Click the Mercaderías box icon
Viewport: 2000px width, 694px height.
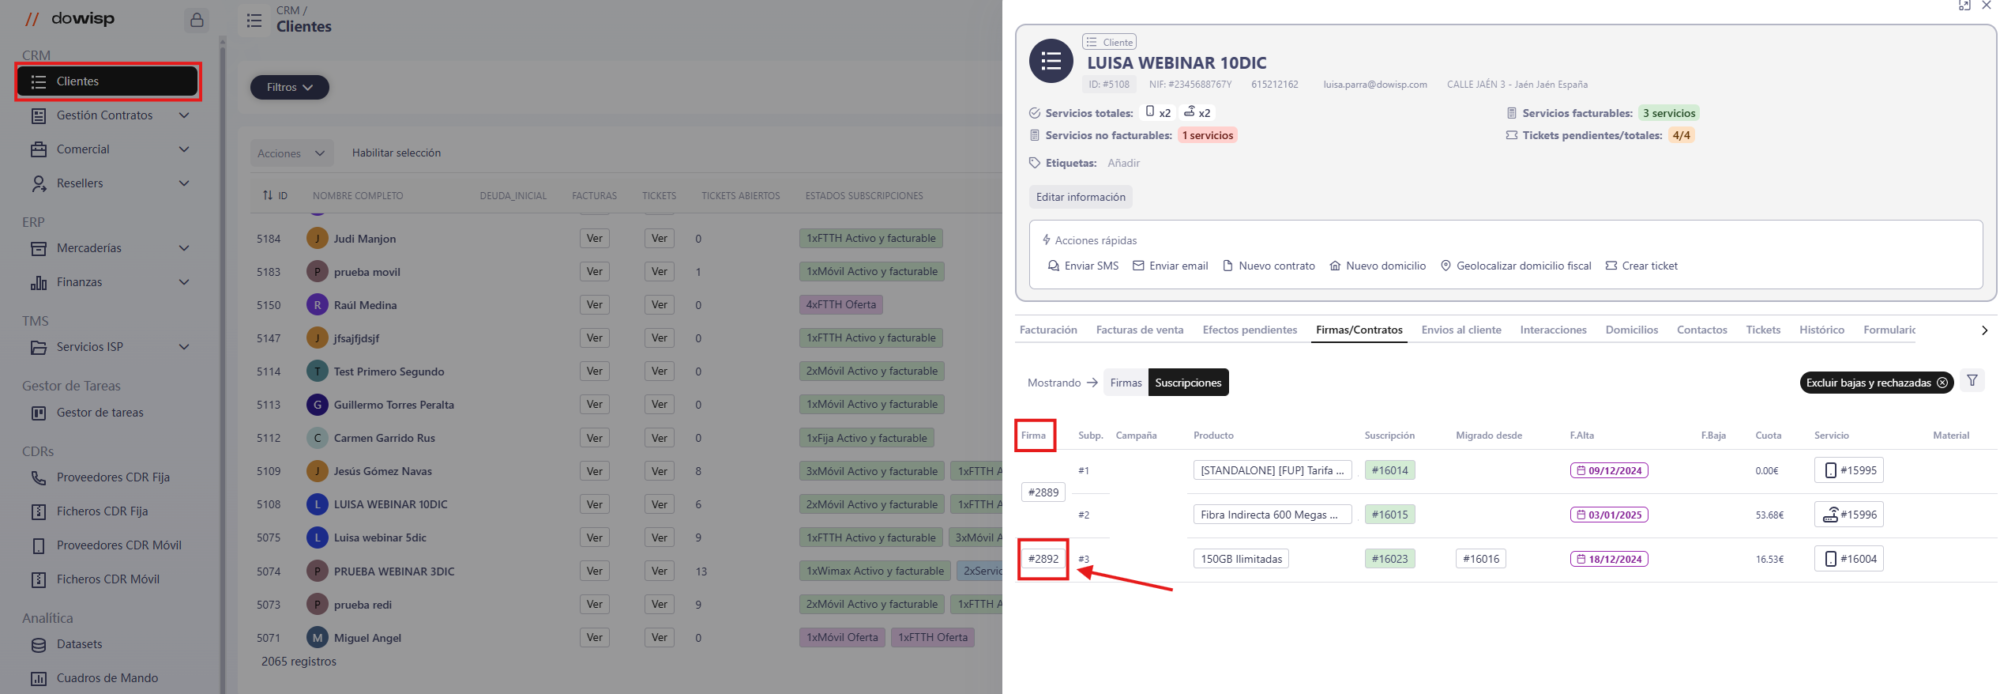tap(39, 248)
